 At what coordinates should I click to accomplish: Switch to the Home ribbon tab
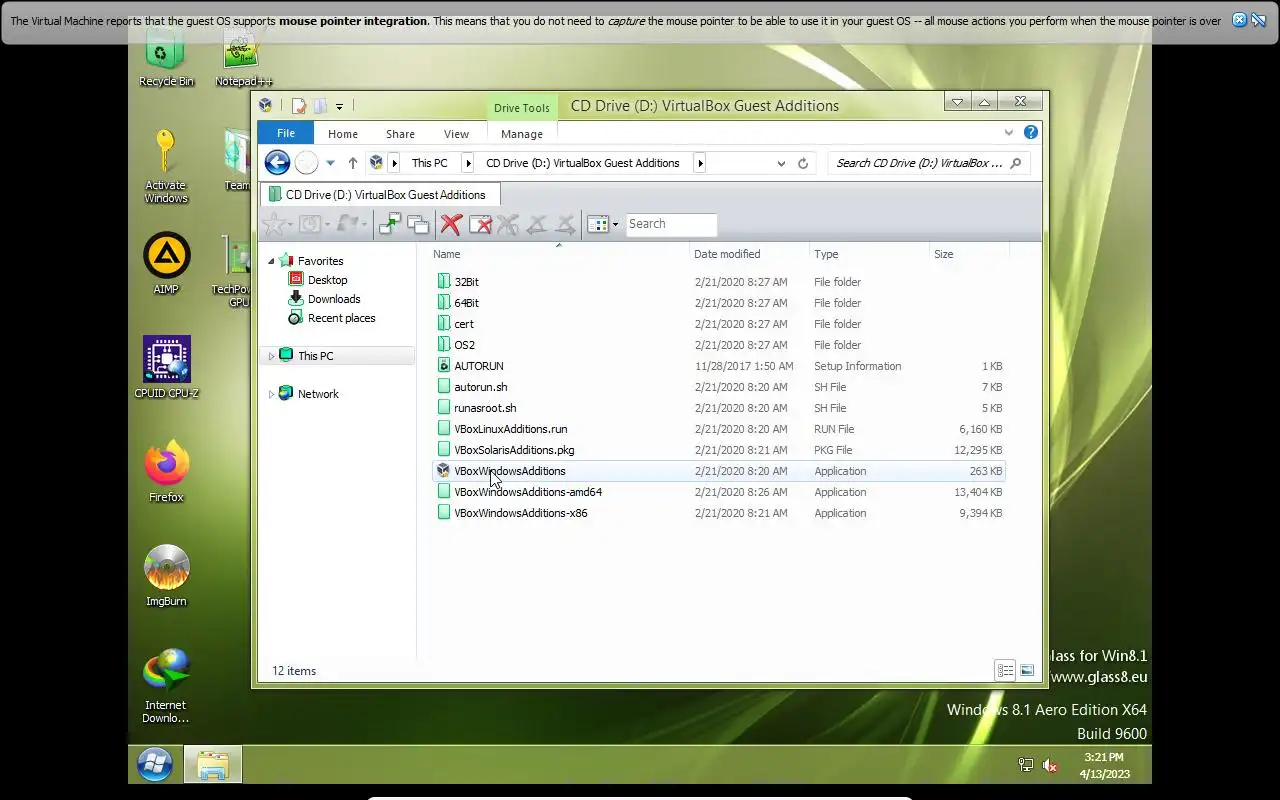tap(343, 134)
